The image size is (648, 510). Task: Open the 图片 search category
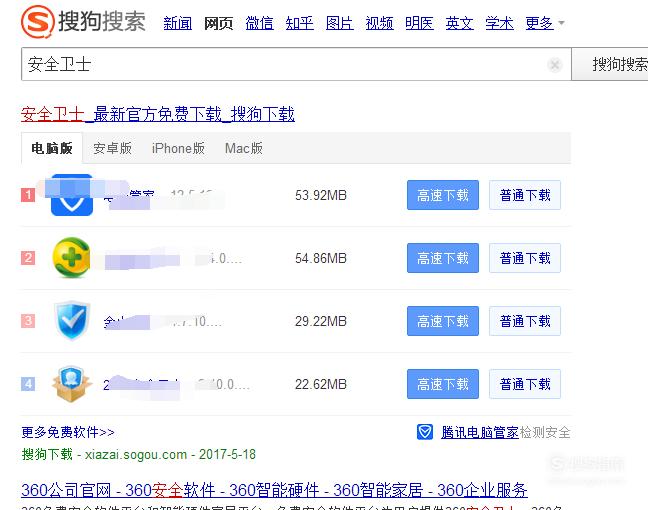(x=340, y=23)
